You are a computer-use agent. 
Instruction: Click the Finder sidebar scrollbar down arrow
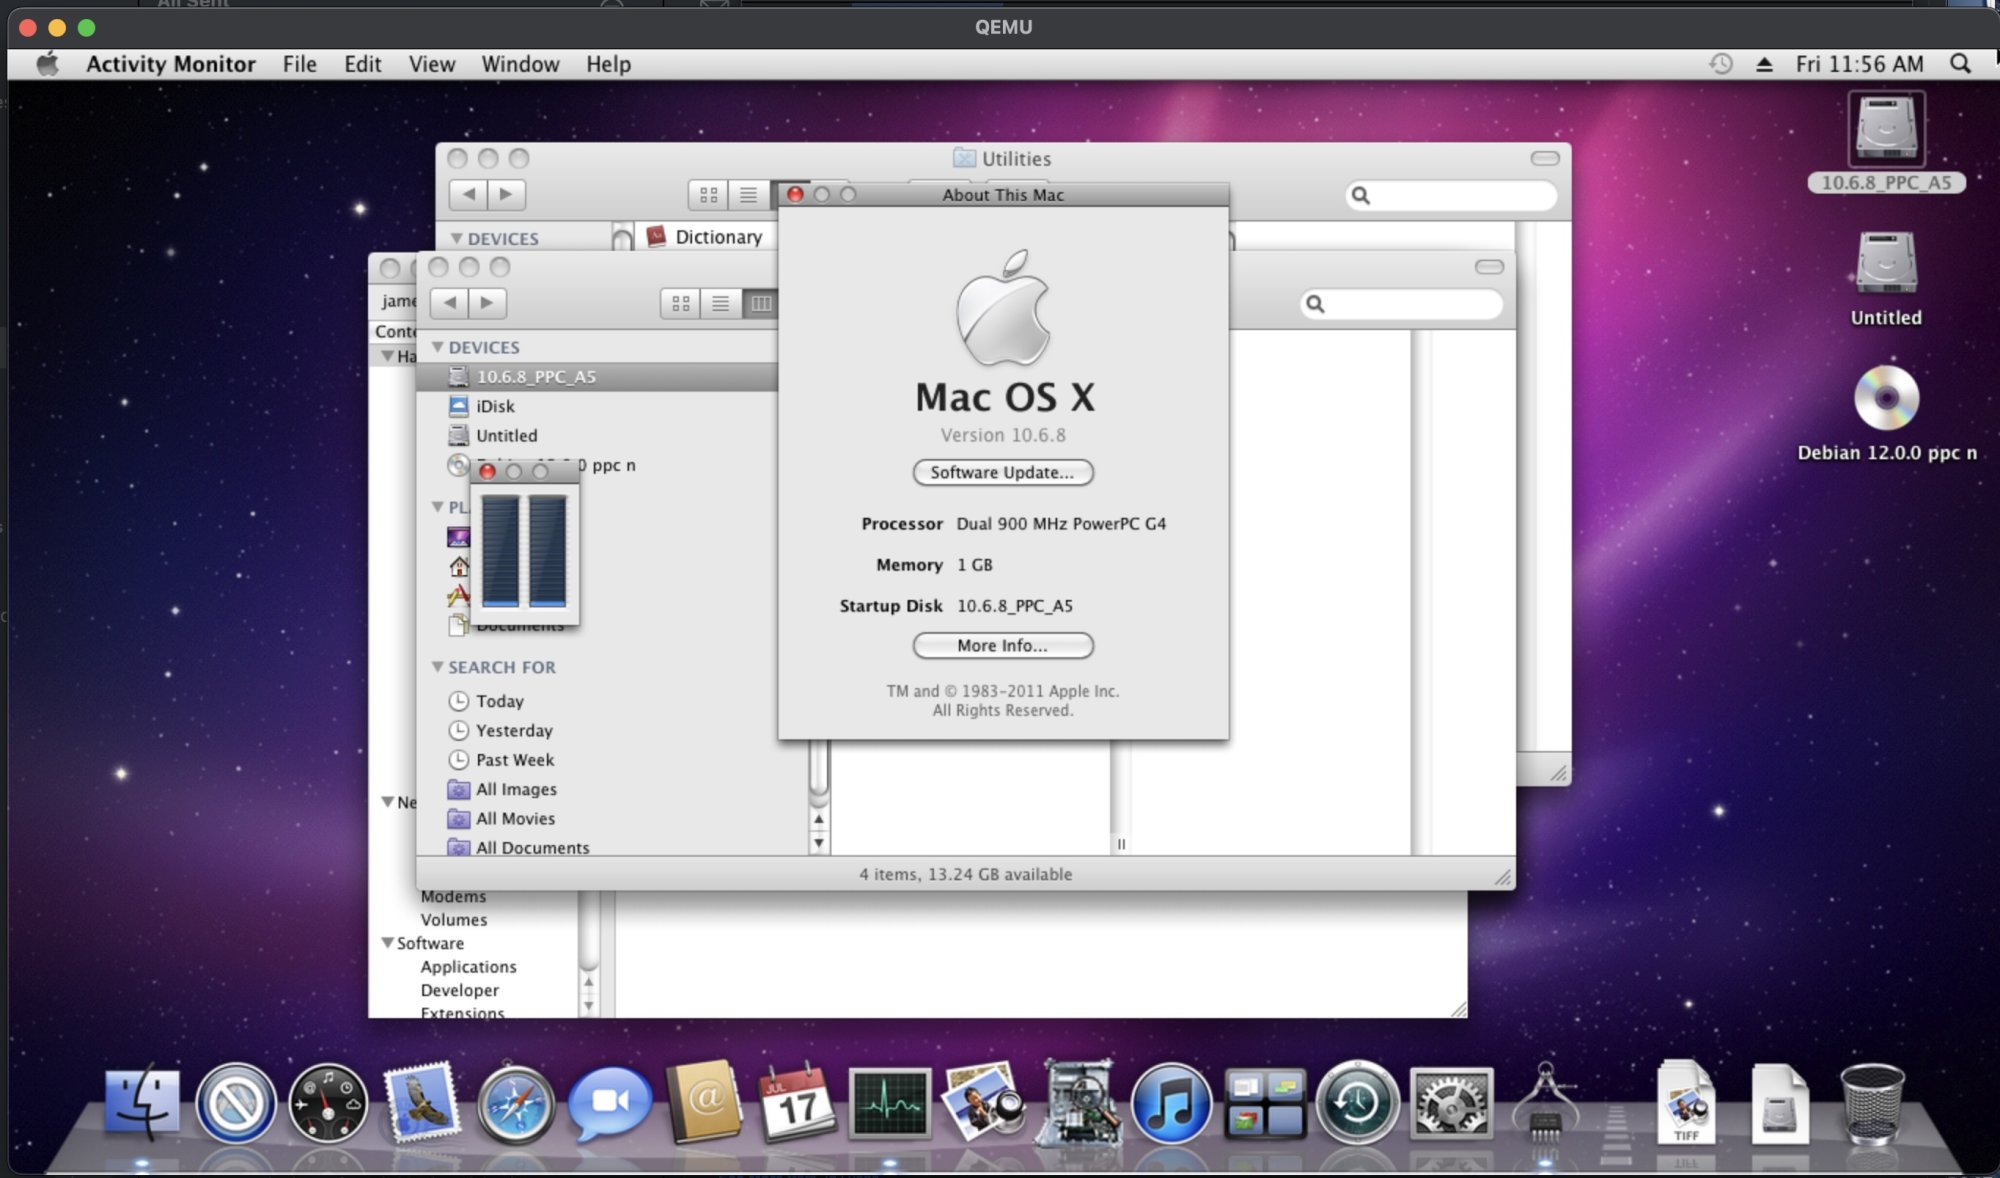[x=819, y=842]
